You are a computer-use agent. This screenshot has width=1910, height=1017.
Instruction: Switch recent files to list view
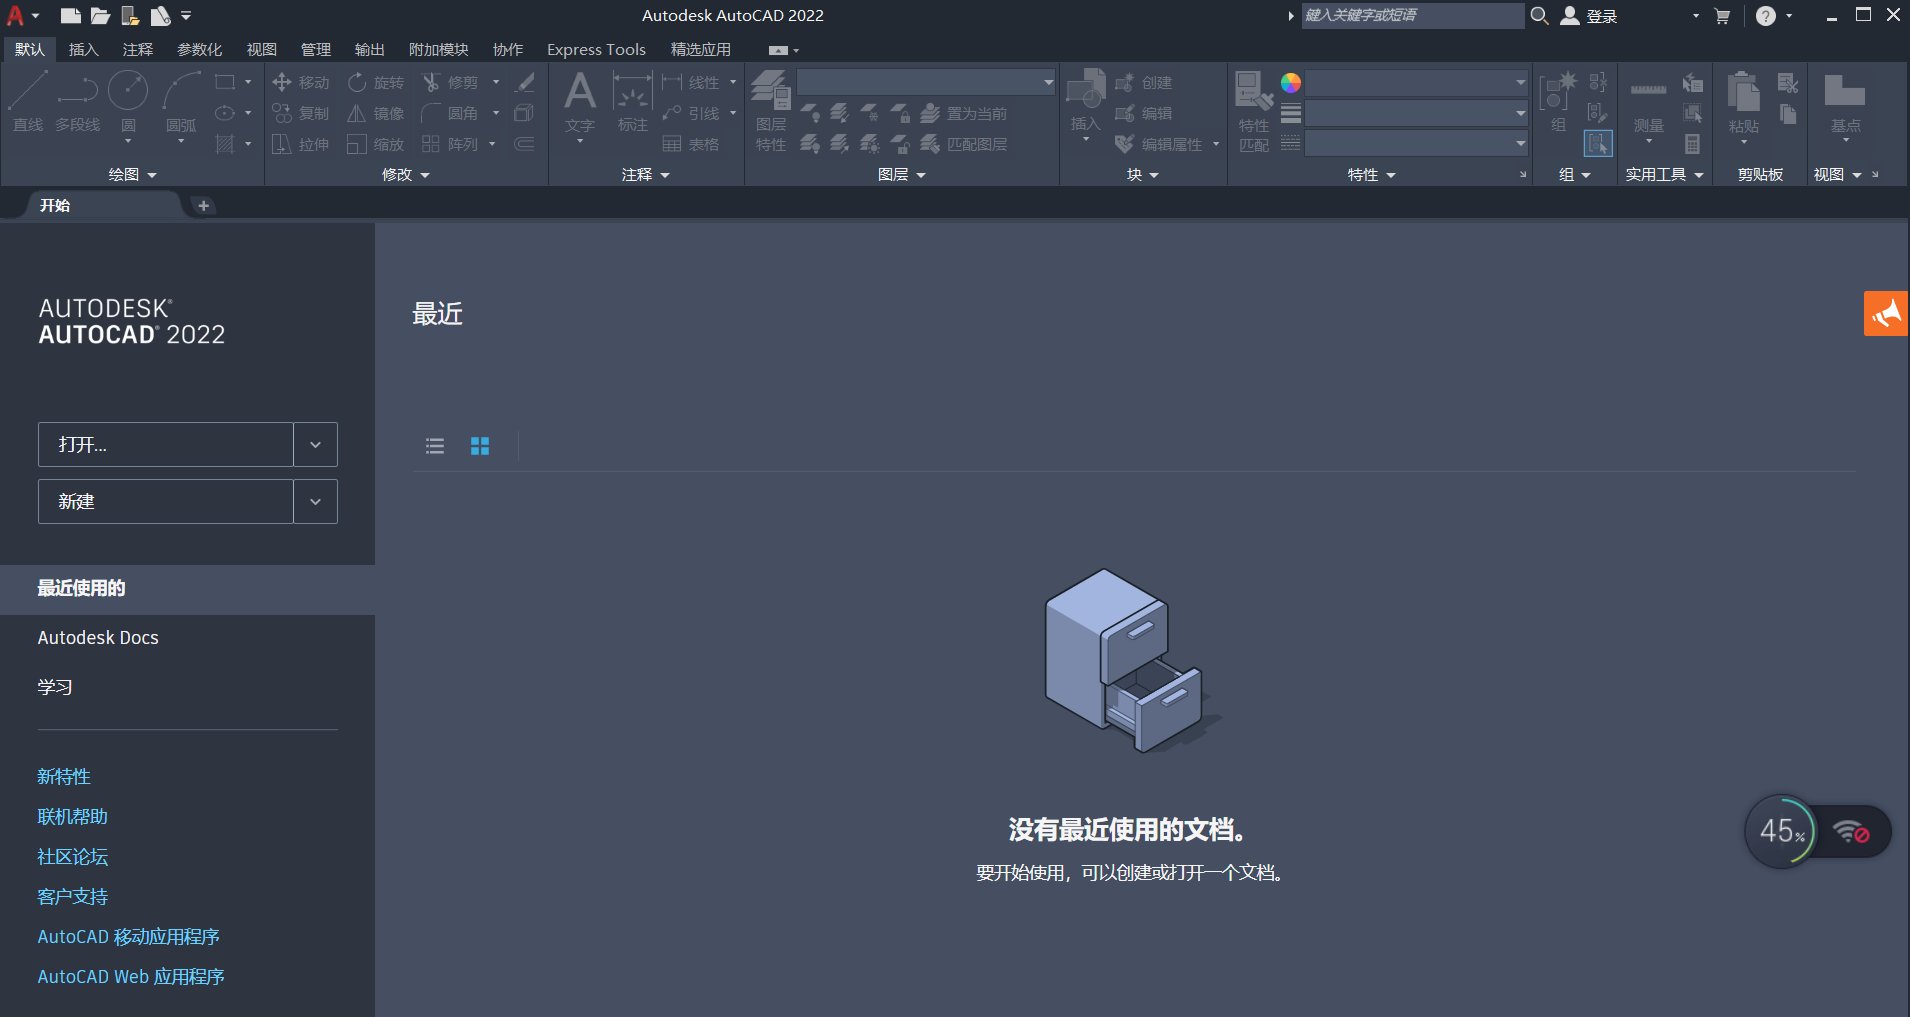435,446
